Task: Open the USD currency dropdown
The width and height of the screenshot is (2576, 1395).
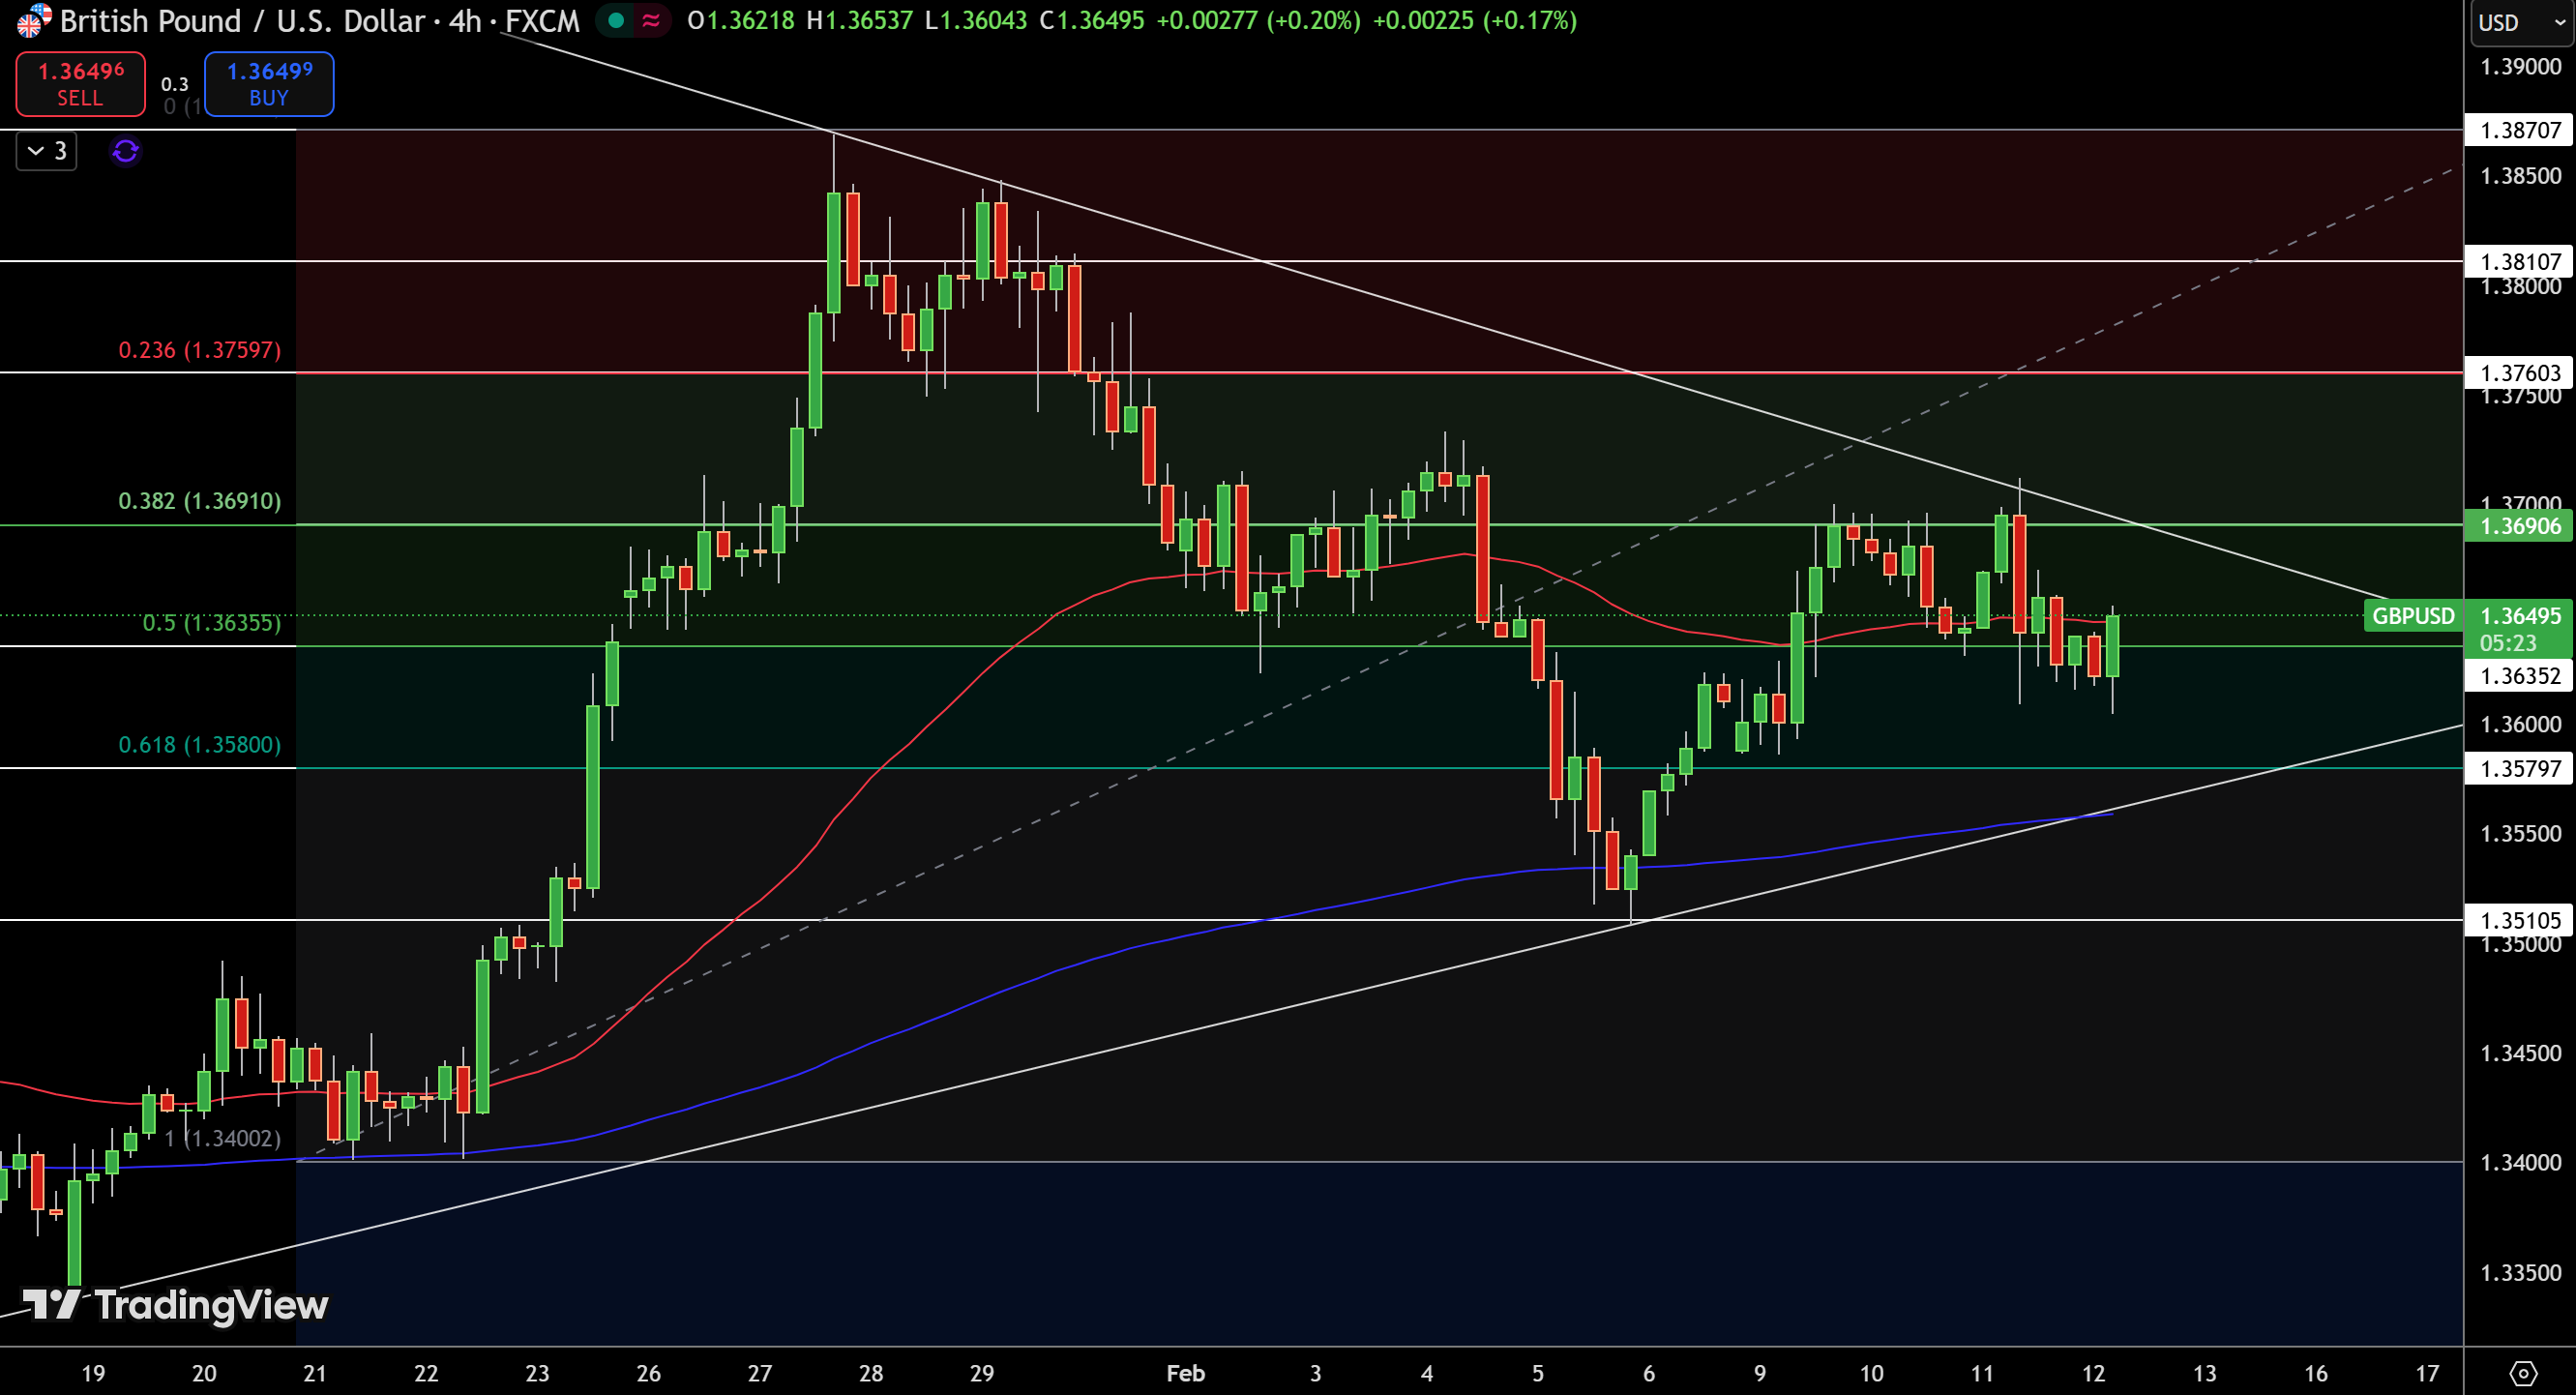Action: 2520,22
